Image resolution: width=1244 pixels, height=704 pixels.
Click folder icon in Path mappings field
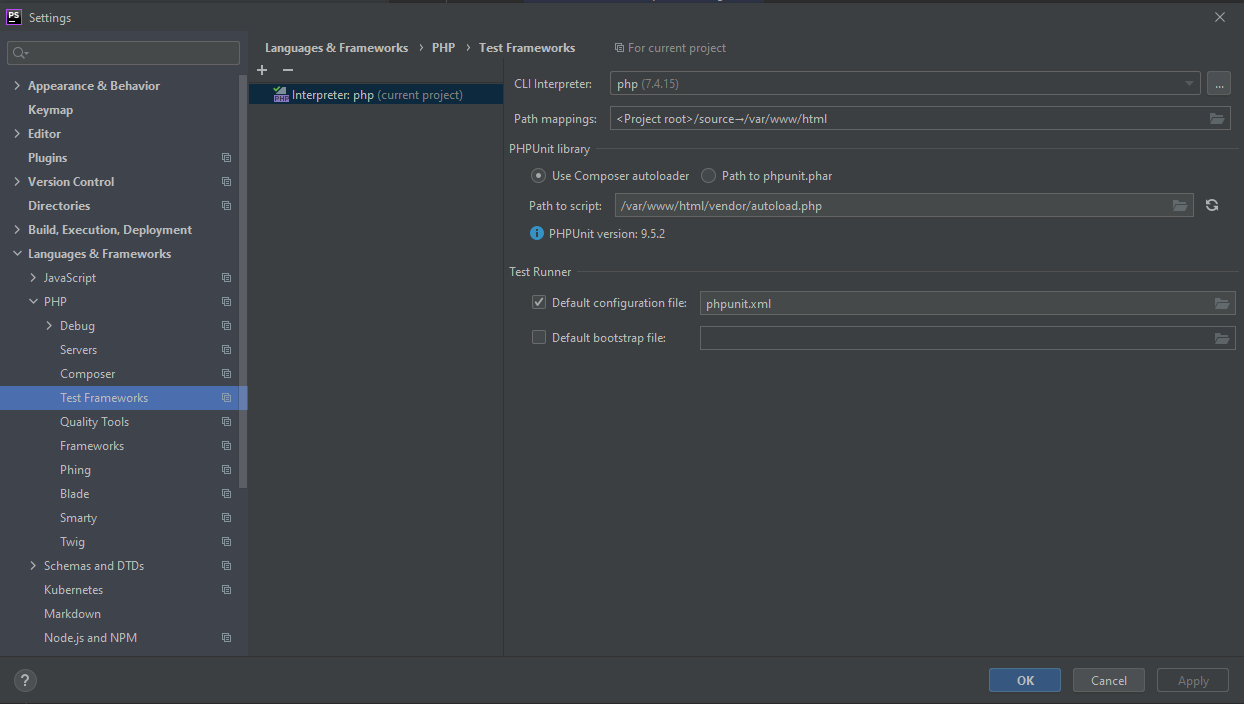coord(1217,118)
